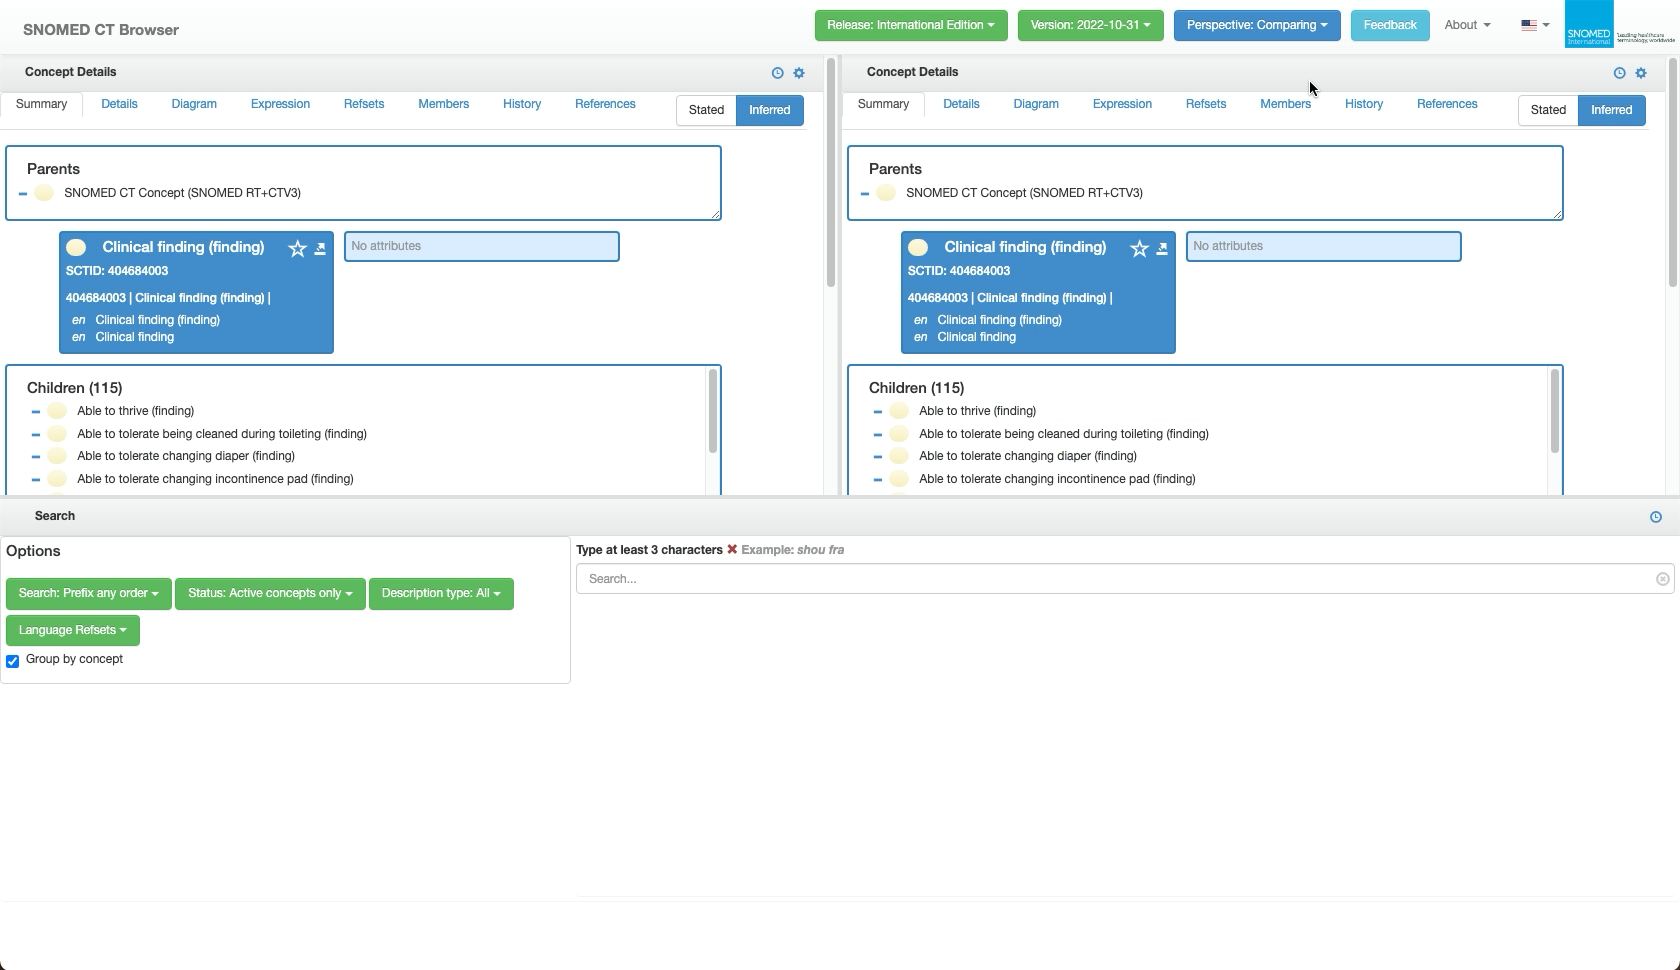Open Release: International Edition dropdown

tap(911, 25)
